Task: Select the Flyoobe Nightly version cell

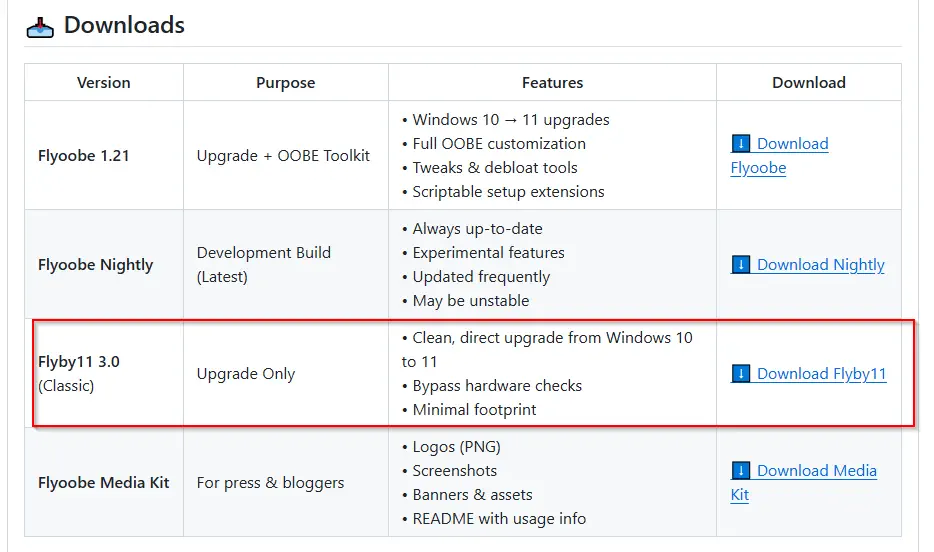Action: [x=104, y=264]
